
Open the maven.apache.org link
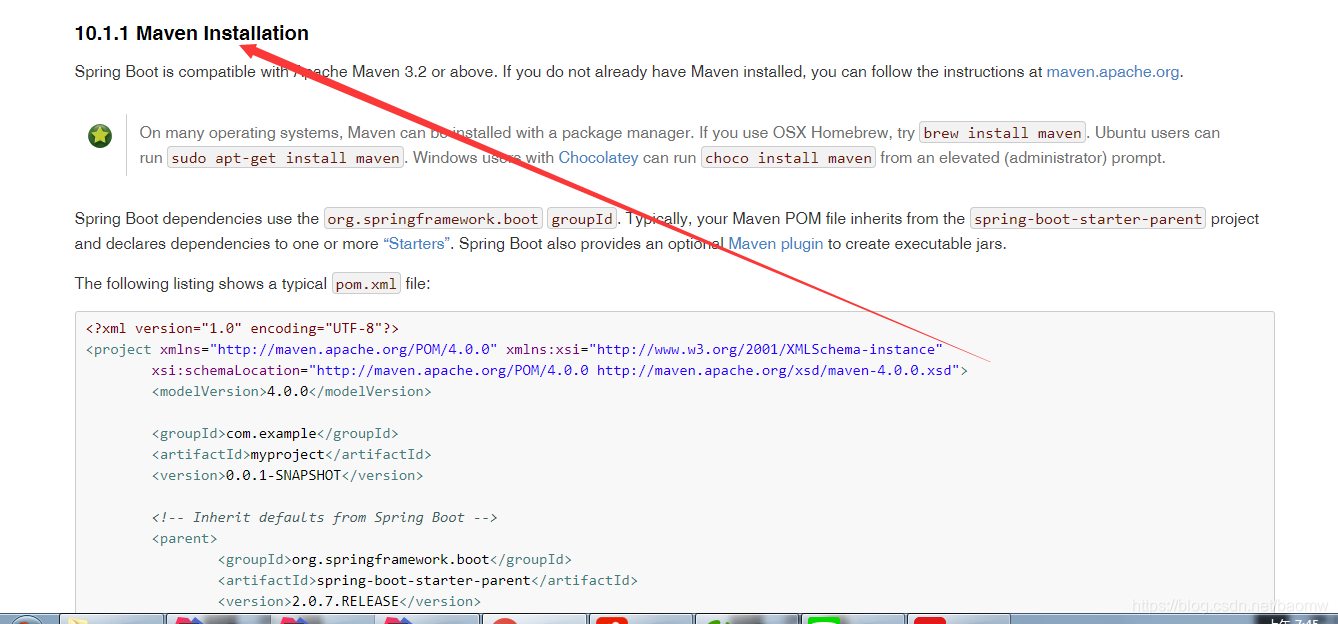click(x=1113, y=72)
